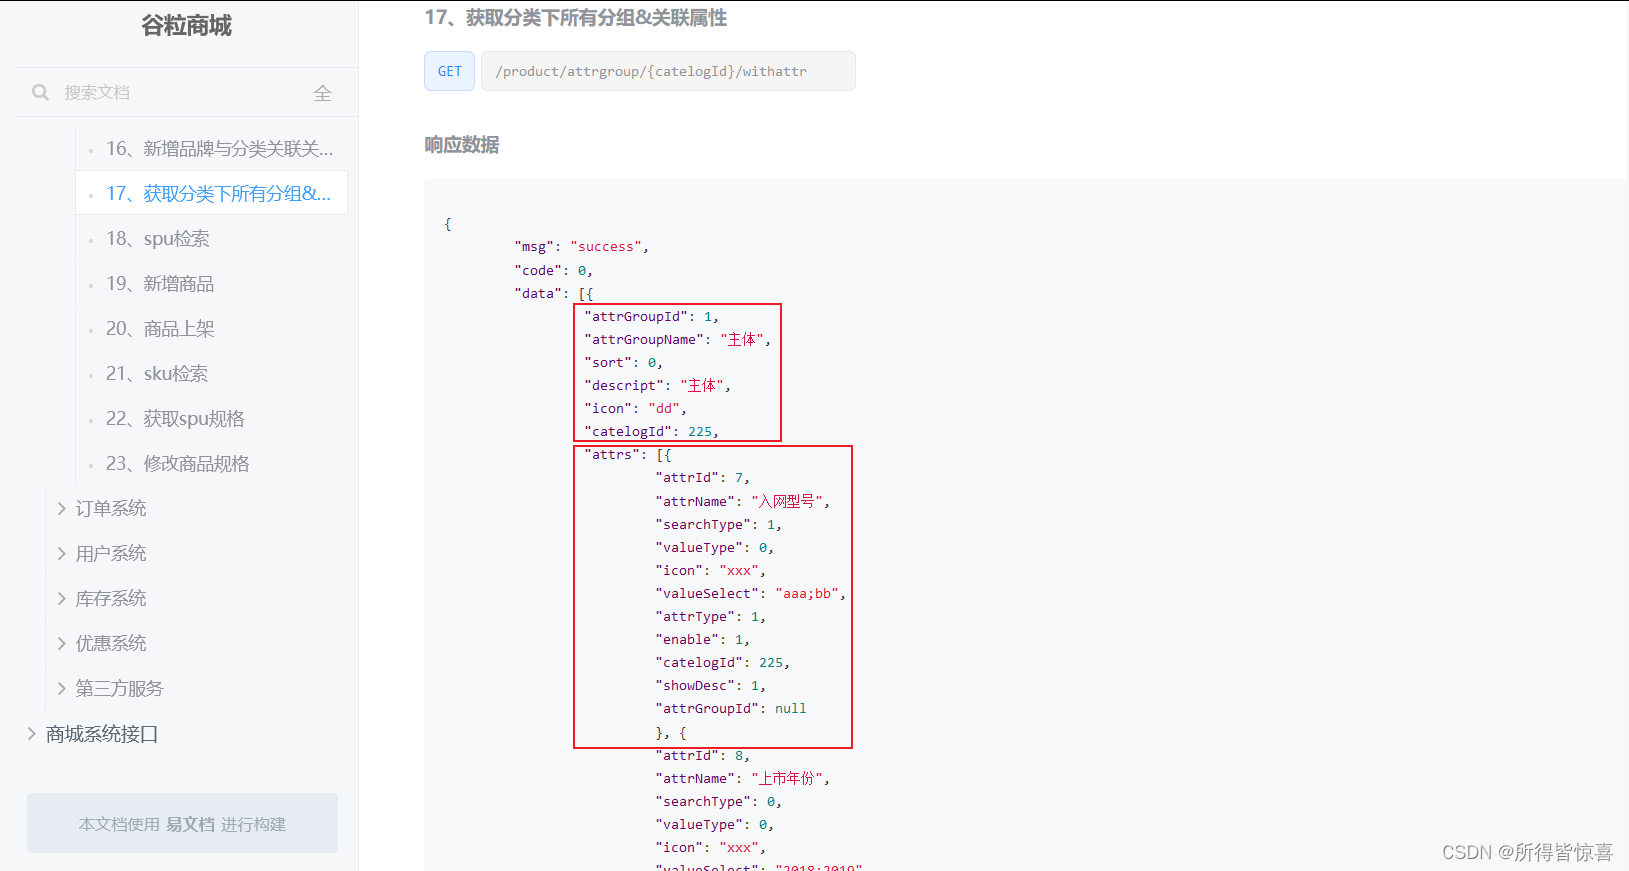Open the 优惠系统 folder label
The width and height of the screenshot is (1629, 871).
coord(111,644)
